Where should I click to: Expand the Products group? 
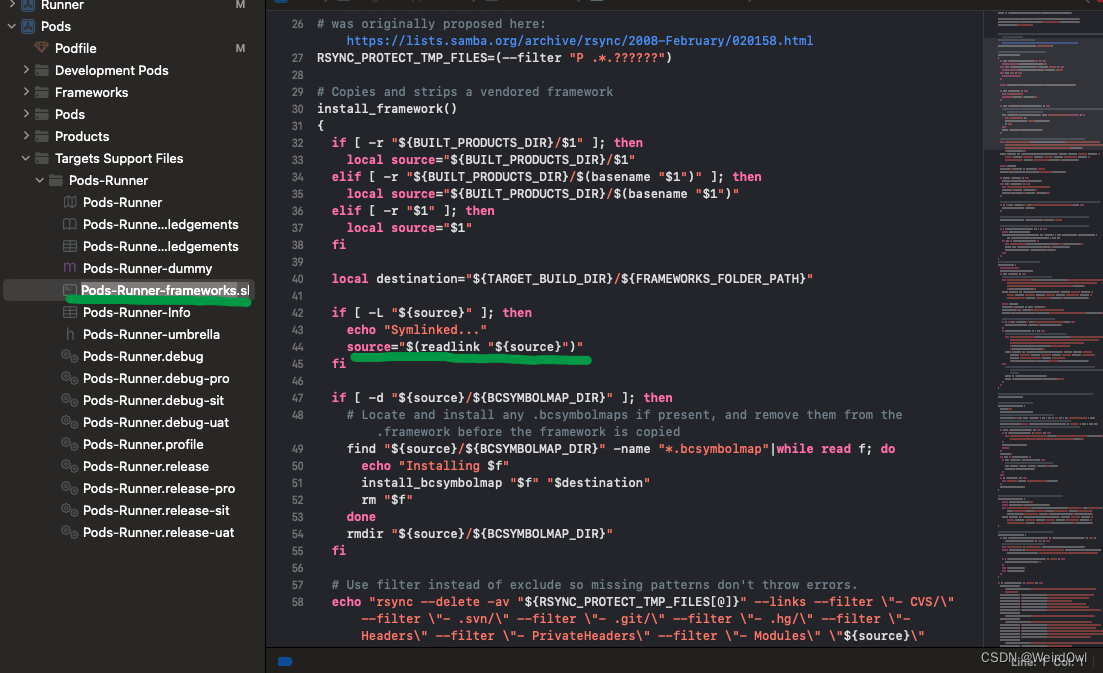25,136
